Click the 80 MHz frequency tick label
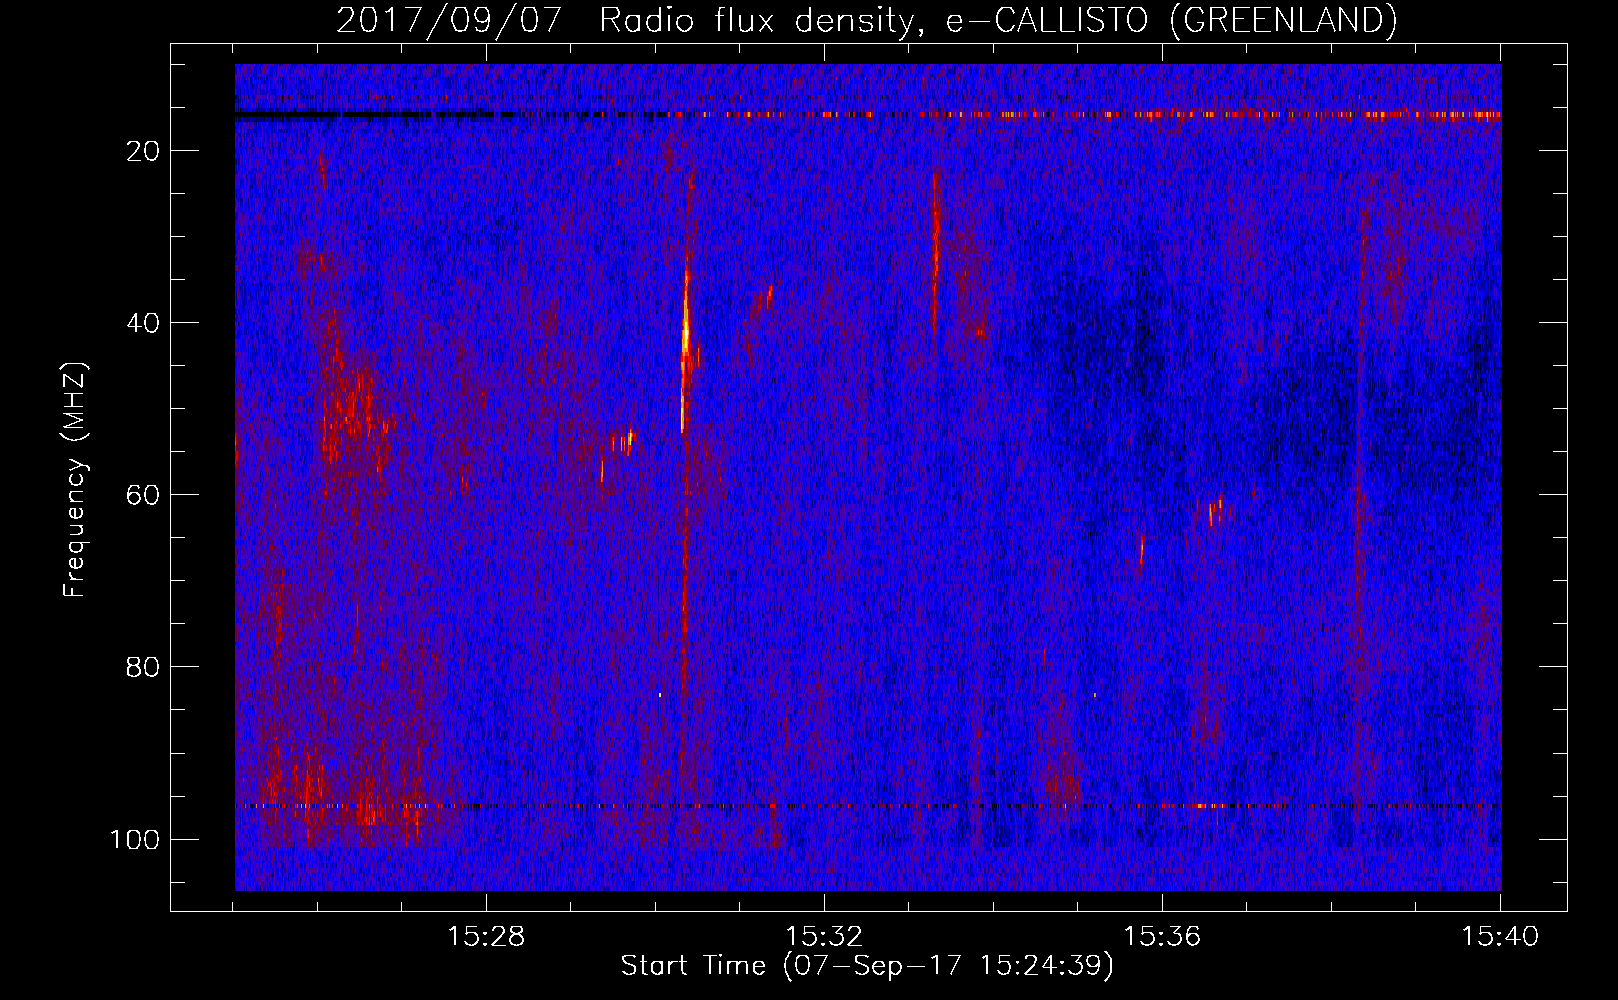1618x1000 pixels. coord(143,667)
